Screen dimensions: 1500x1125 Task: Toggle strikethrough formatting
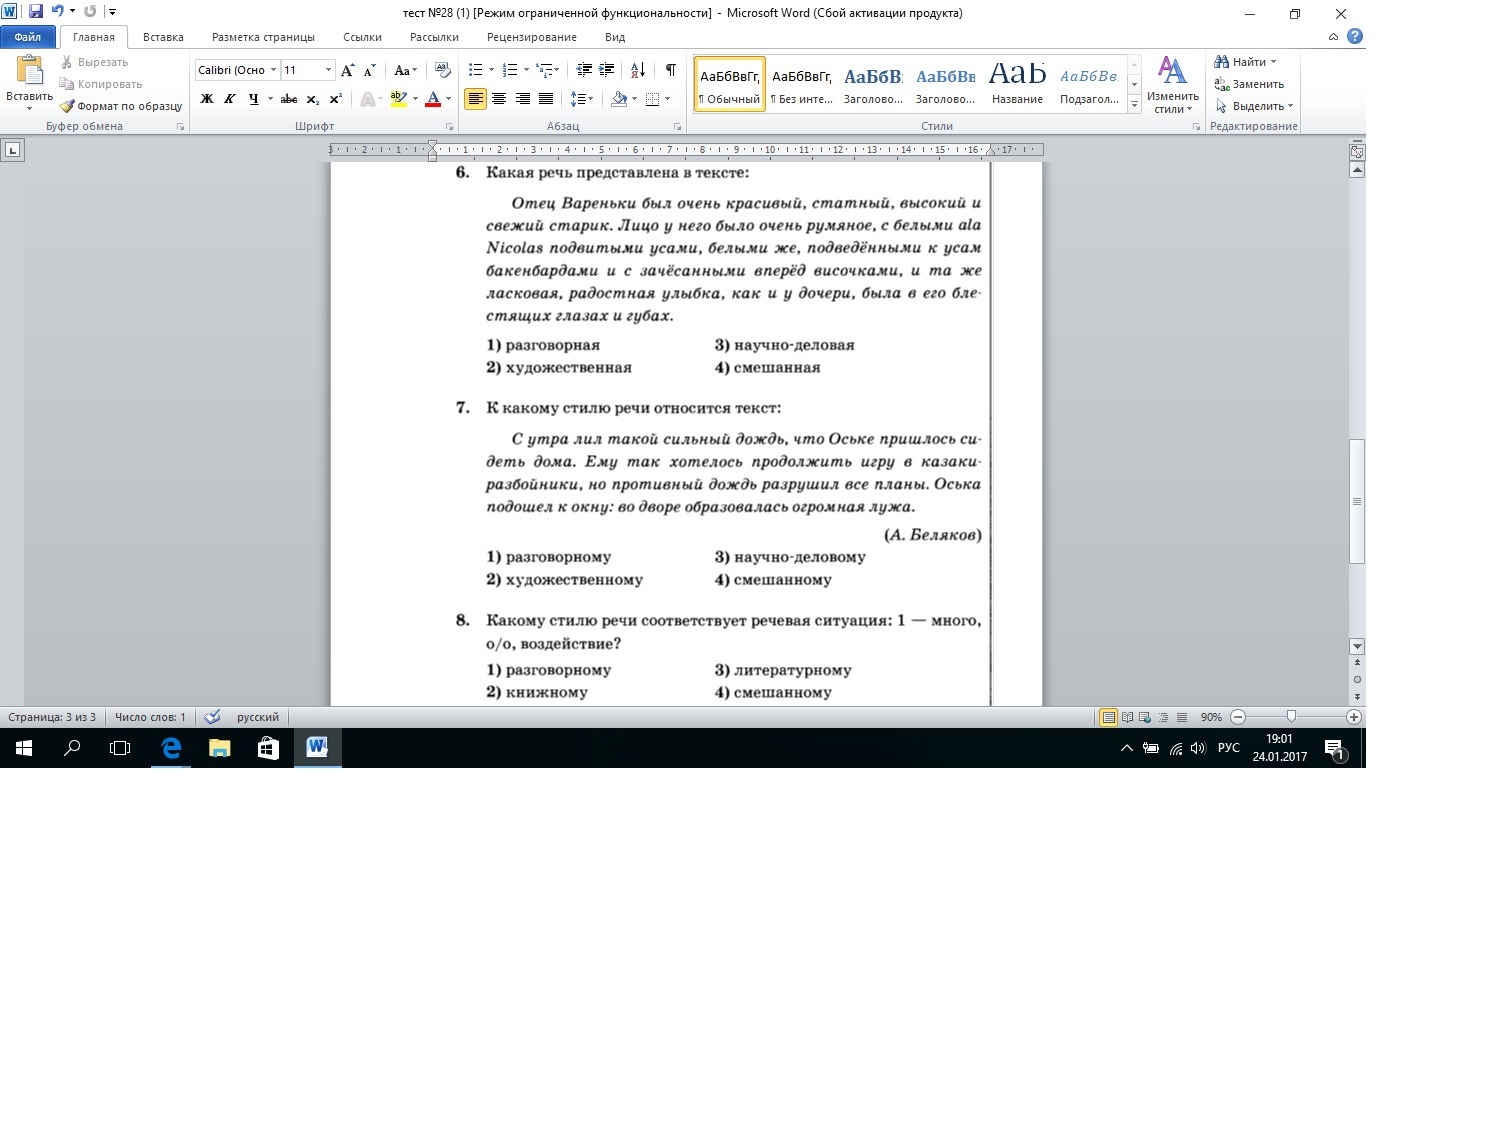(x=289, y=99)
